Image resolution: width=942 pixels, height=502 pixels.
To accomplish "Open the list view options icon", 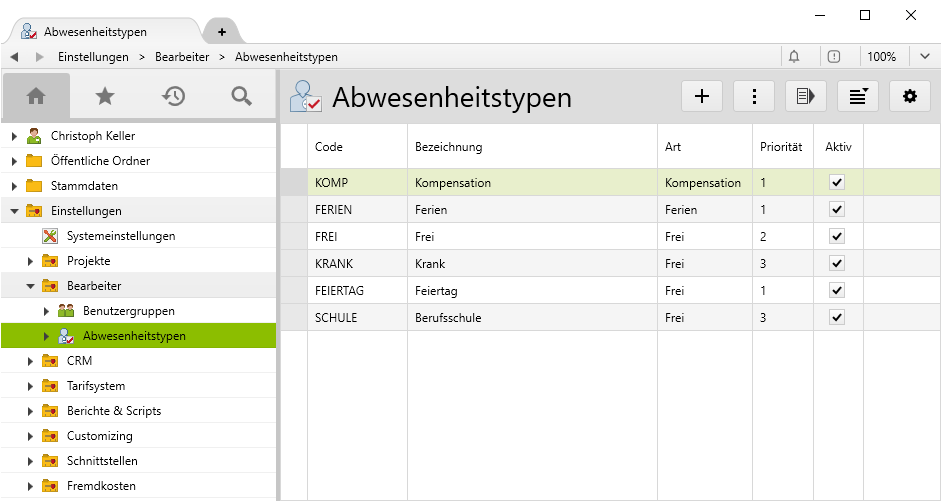I will [857, 96].
